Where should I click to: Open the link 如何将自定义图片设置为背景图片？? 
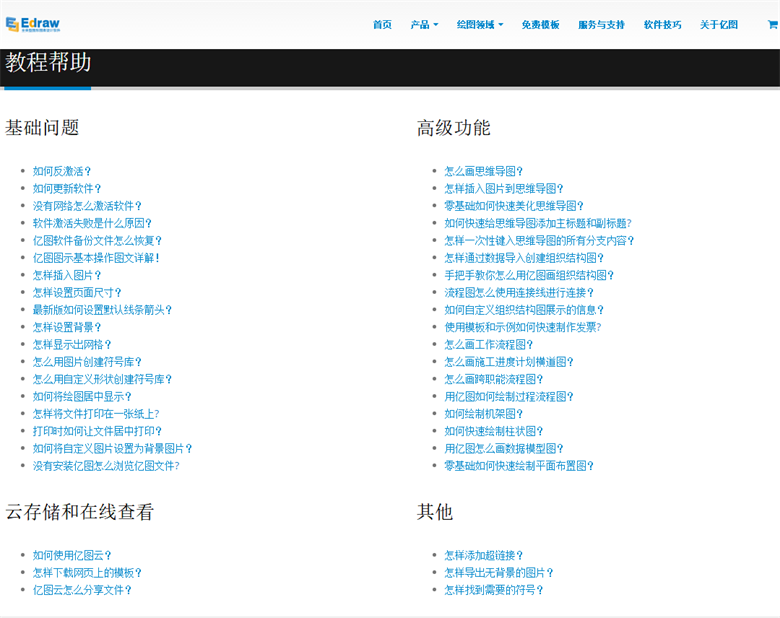(x=113, y=448)
